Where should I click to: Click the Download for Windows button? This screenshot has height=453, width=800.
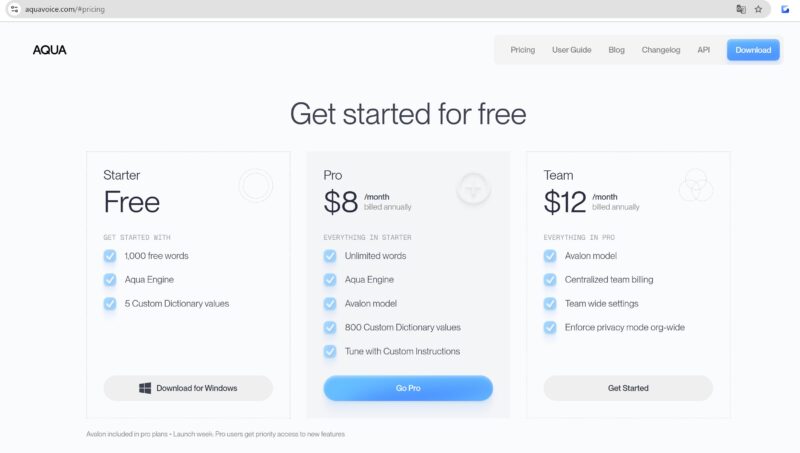tap(188, 388)
